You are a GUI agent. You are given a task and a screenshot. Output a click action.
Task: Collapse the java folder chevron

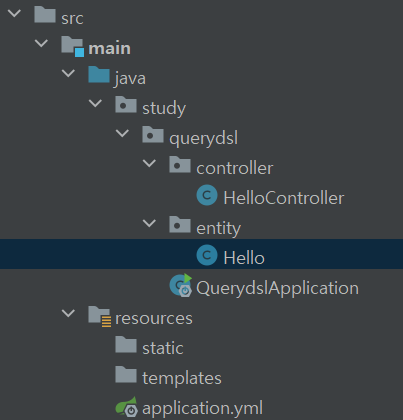pos(68,74)
